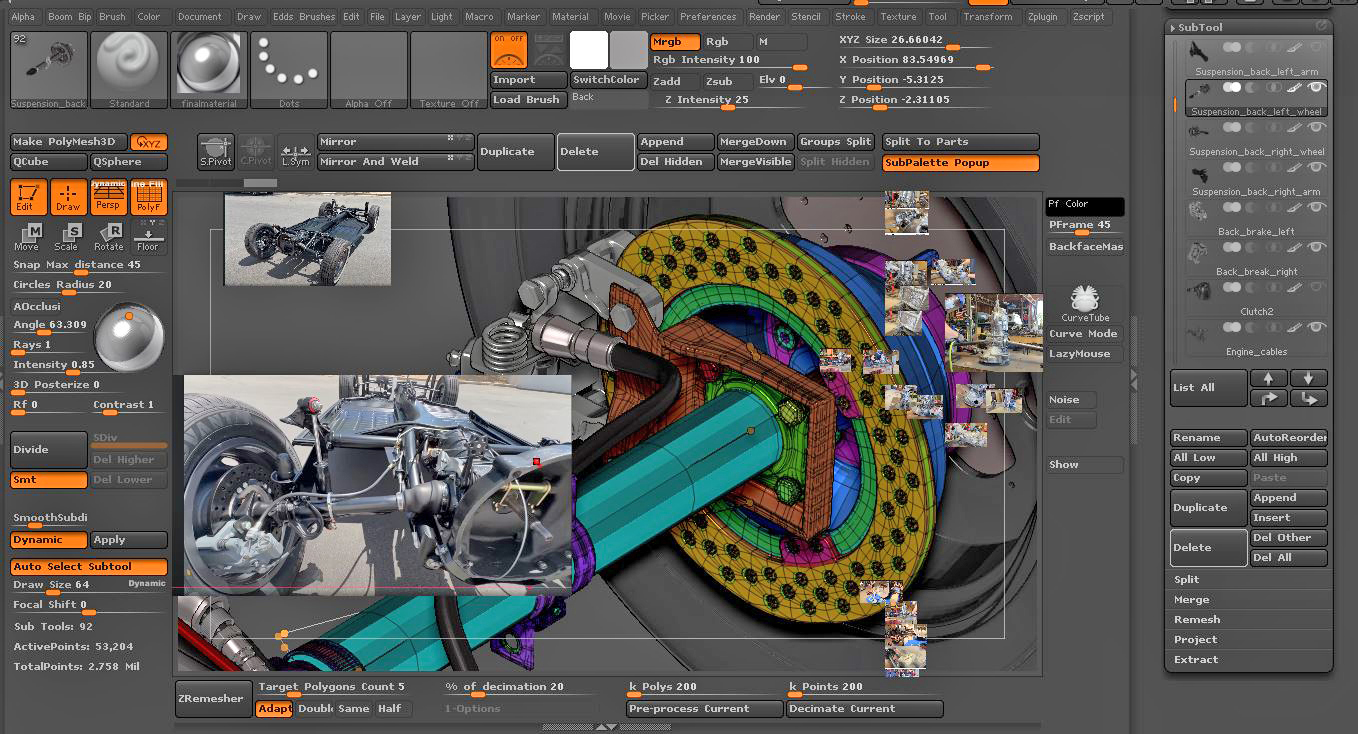Toggle PolyF polyframe display
This screenshot has height=734, width=1358.
coord(148,197)
